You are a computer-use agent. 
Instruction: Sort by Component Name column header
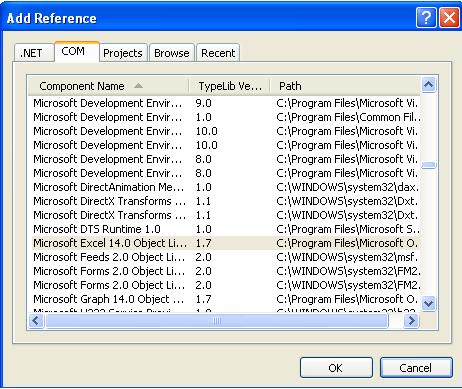pos(108,86)
